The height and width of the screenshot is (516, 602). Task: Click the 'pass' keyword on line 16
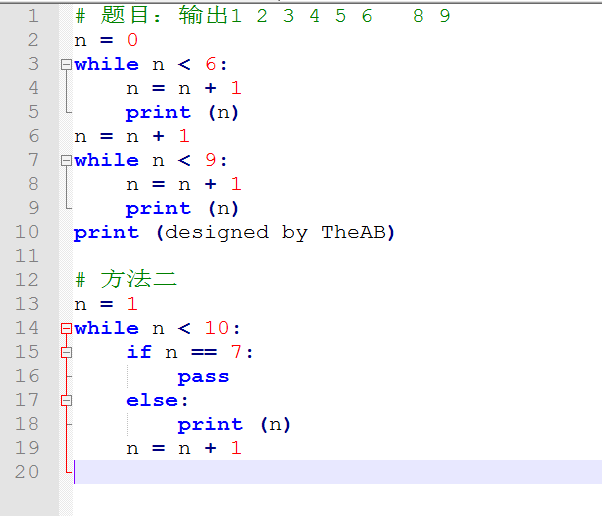(x=203, y=377)
